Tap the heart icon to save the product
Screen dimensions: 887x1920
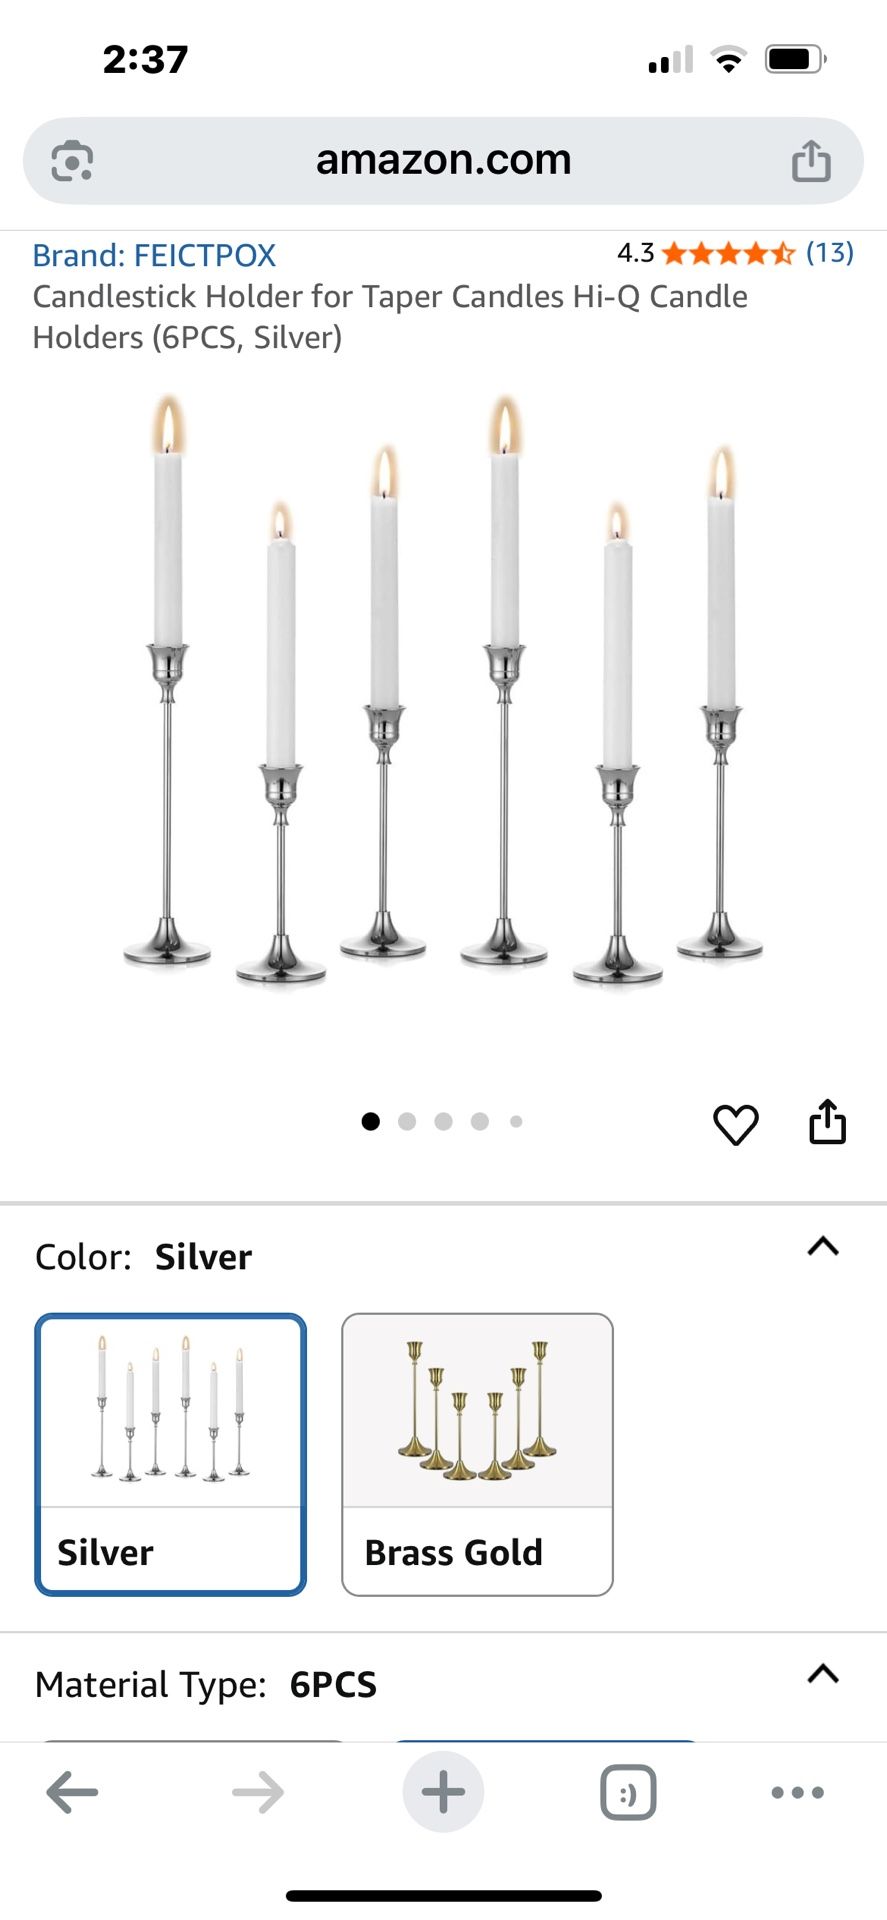737,1122
